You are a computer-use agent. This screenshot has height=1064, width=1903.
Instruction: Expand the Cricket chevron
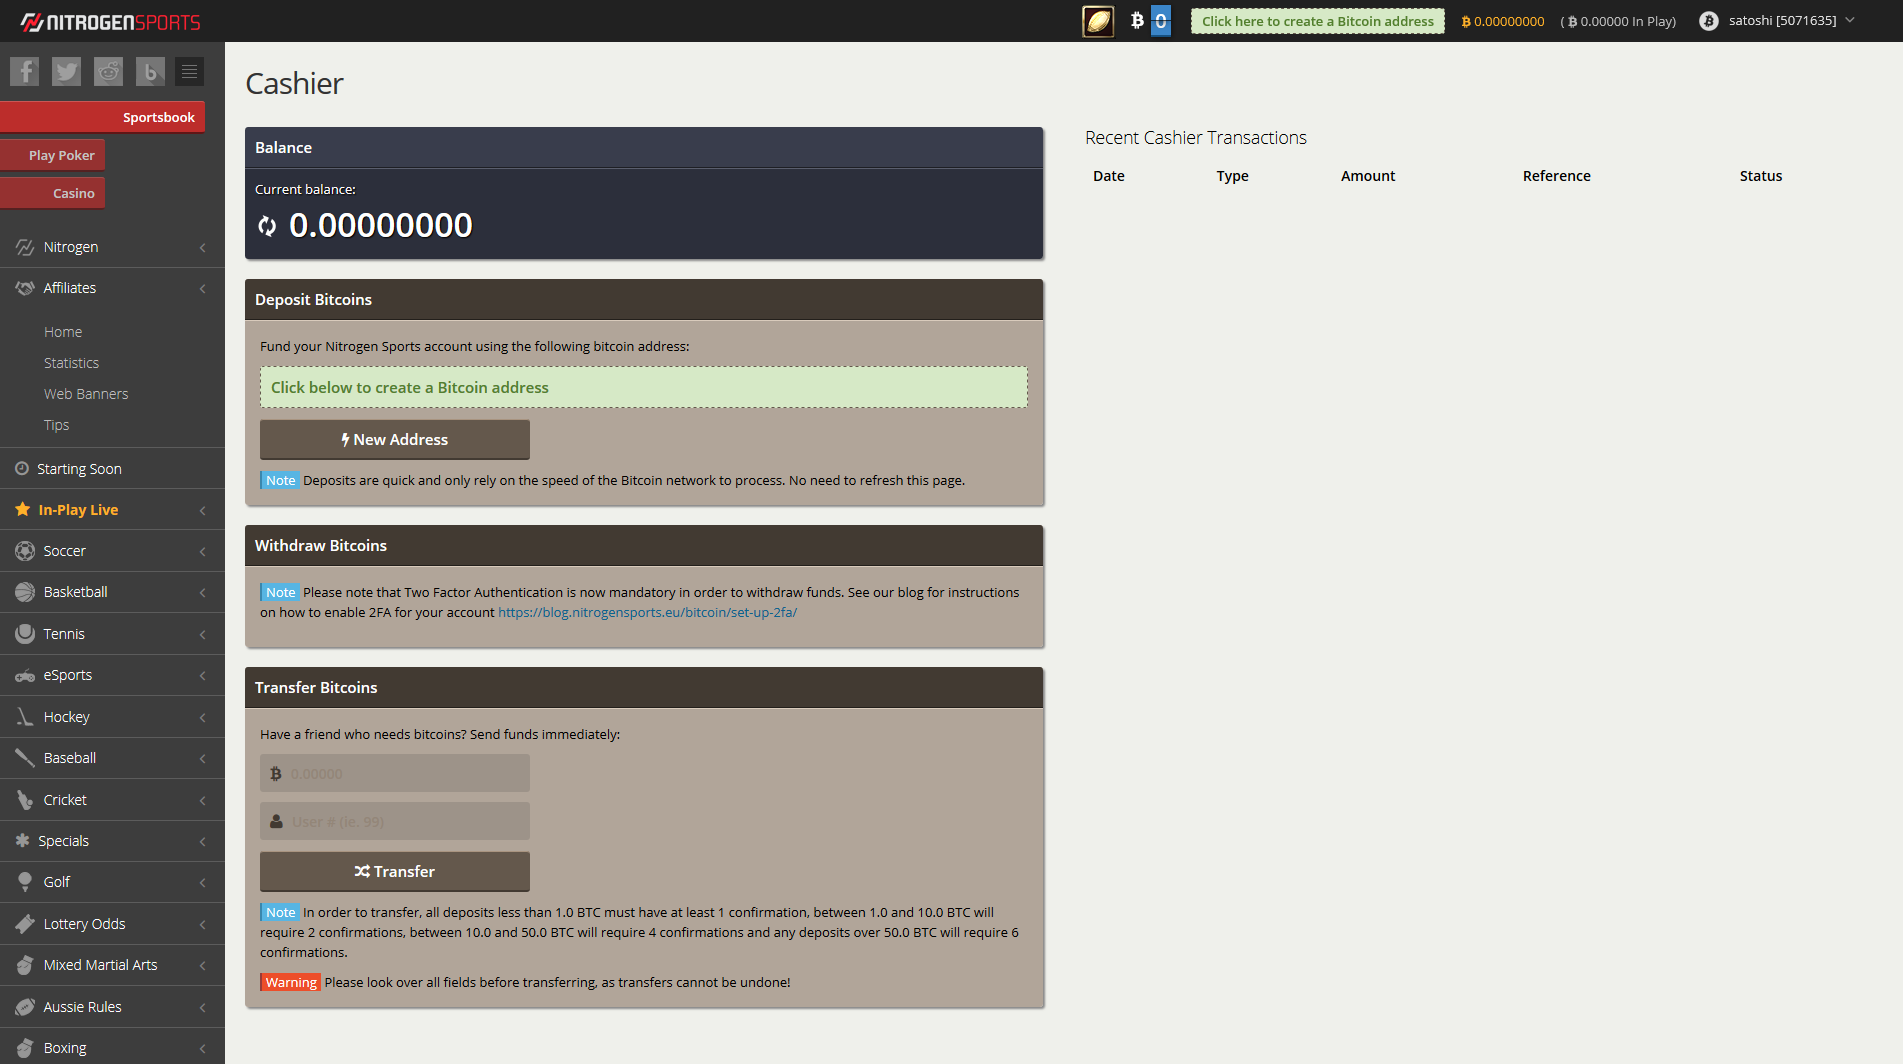pyautogui.click(x=203, y=800)
